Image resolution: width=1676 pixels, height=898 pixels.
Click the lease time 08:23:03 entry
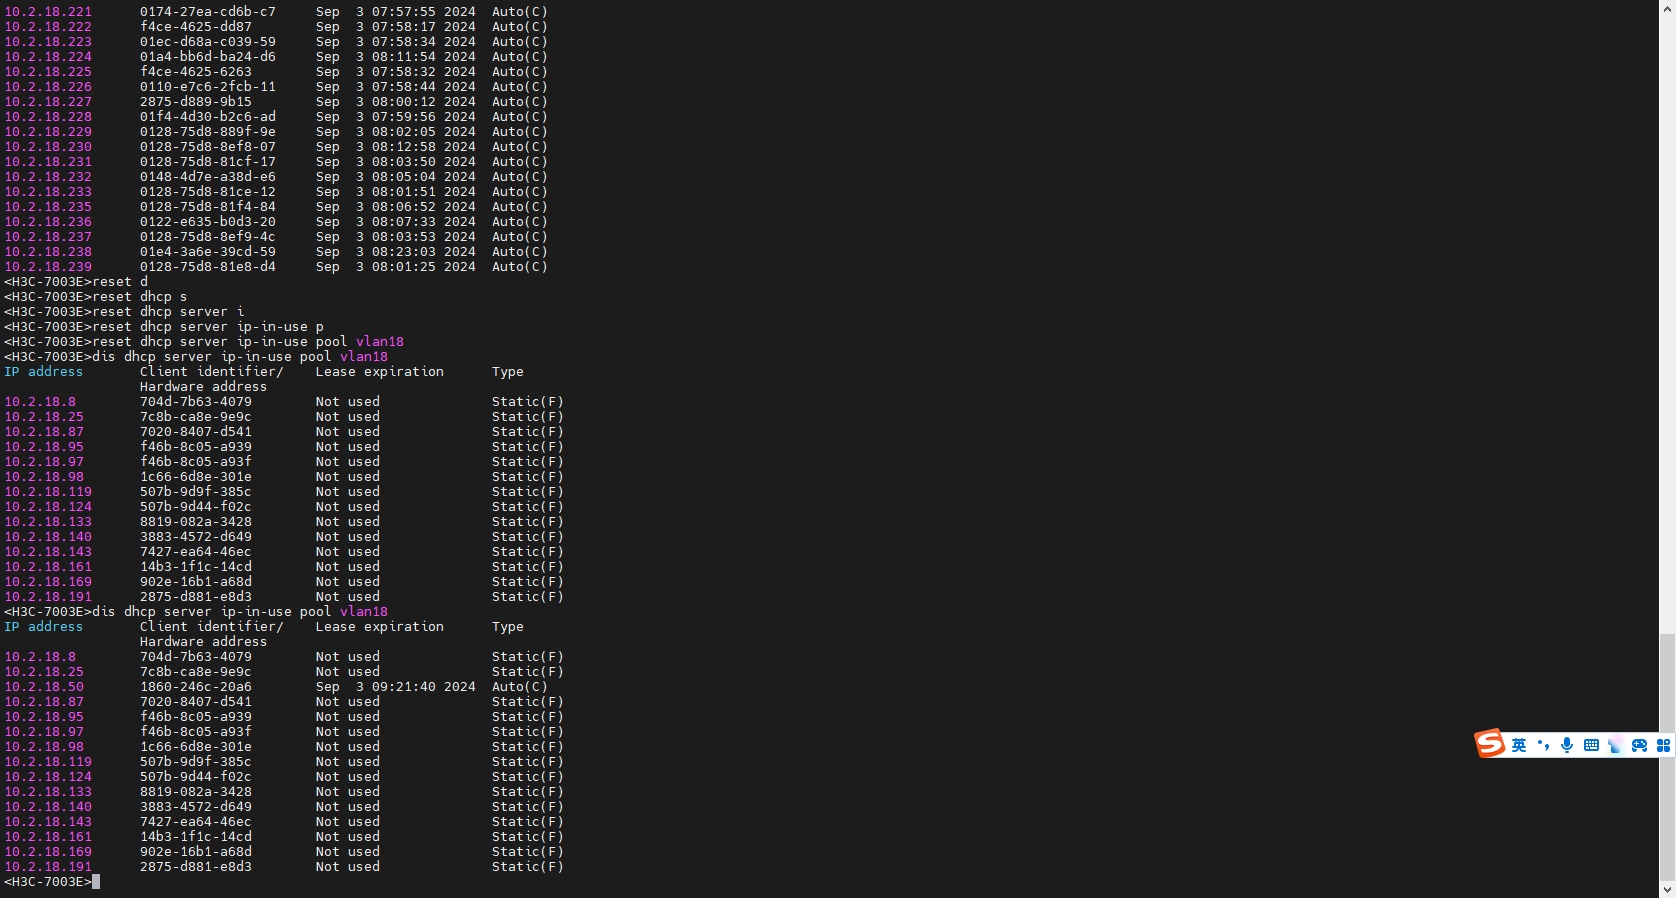coord(403,252)
